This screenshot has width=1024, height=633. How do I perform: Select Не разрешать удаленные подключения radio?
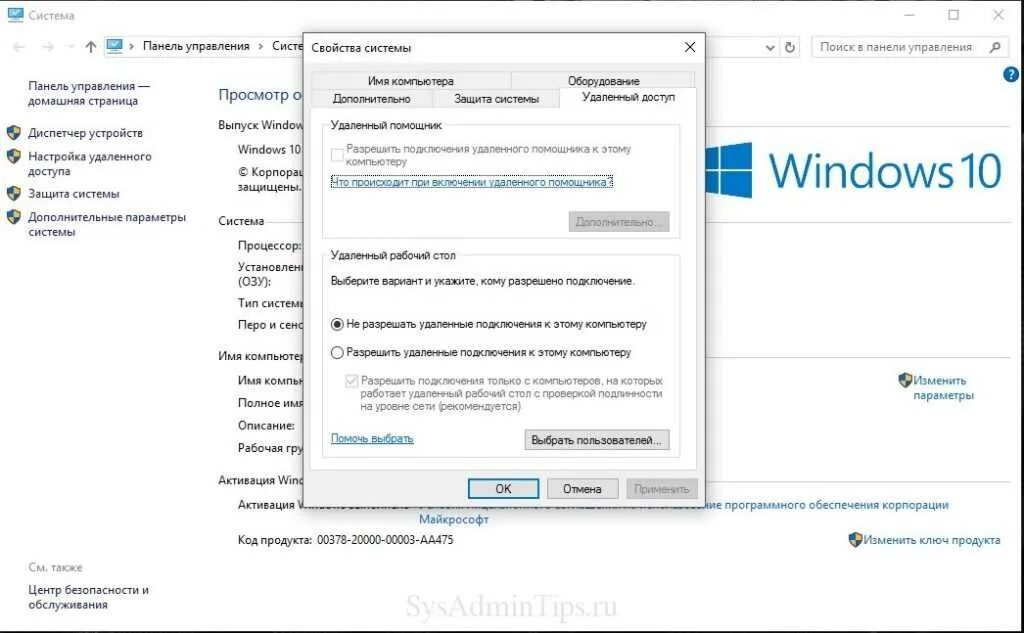[337, 324]
